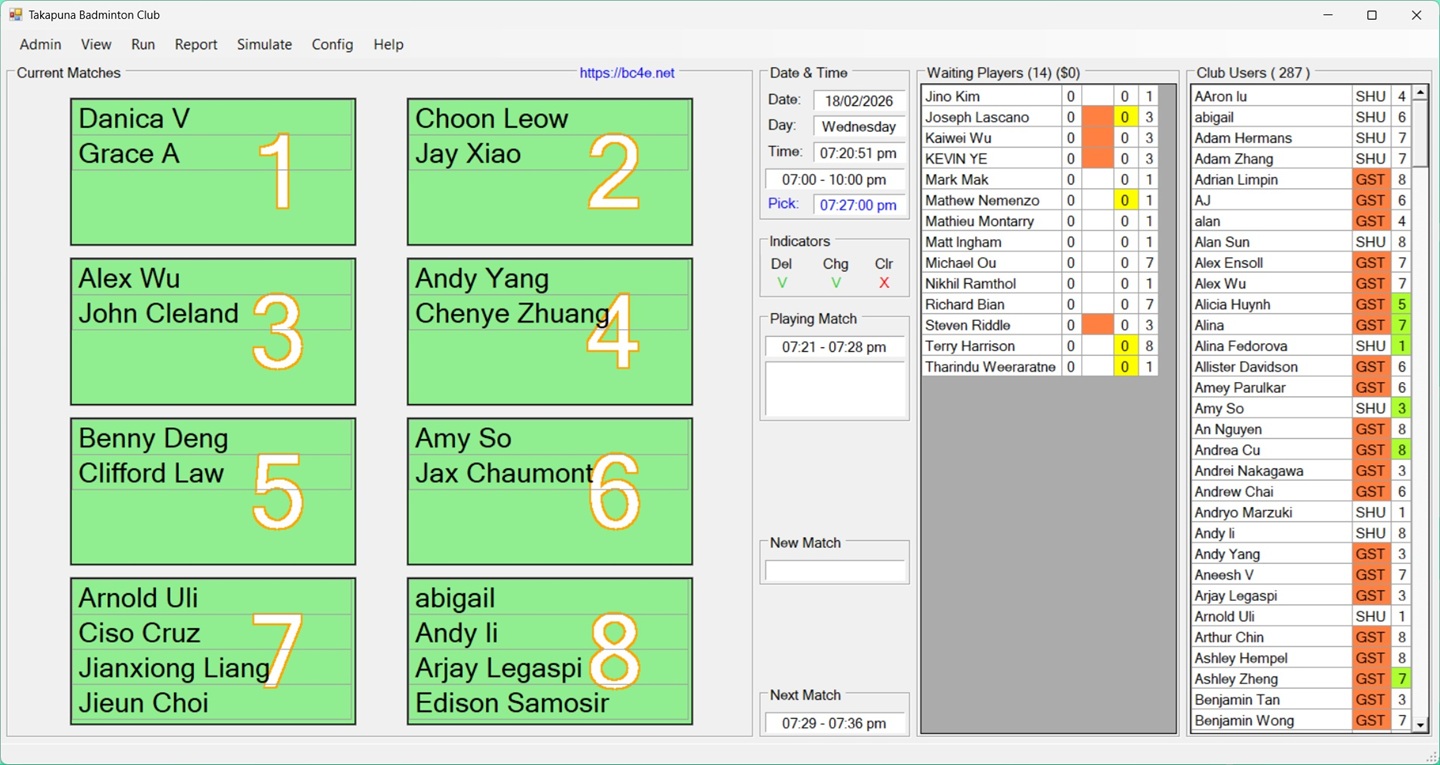Click the Club Users scrollbar up arrow

[1421, 94]
